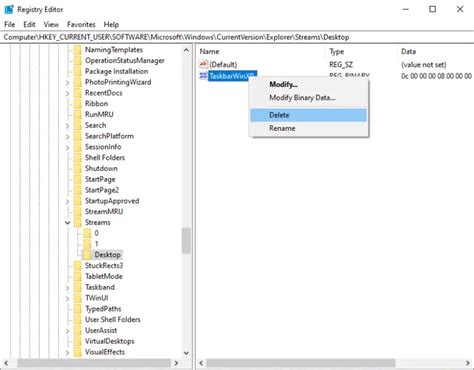This screenshot has height=370, width=474.
Task: Open the View menu
Action: point(51,25)
